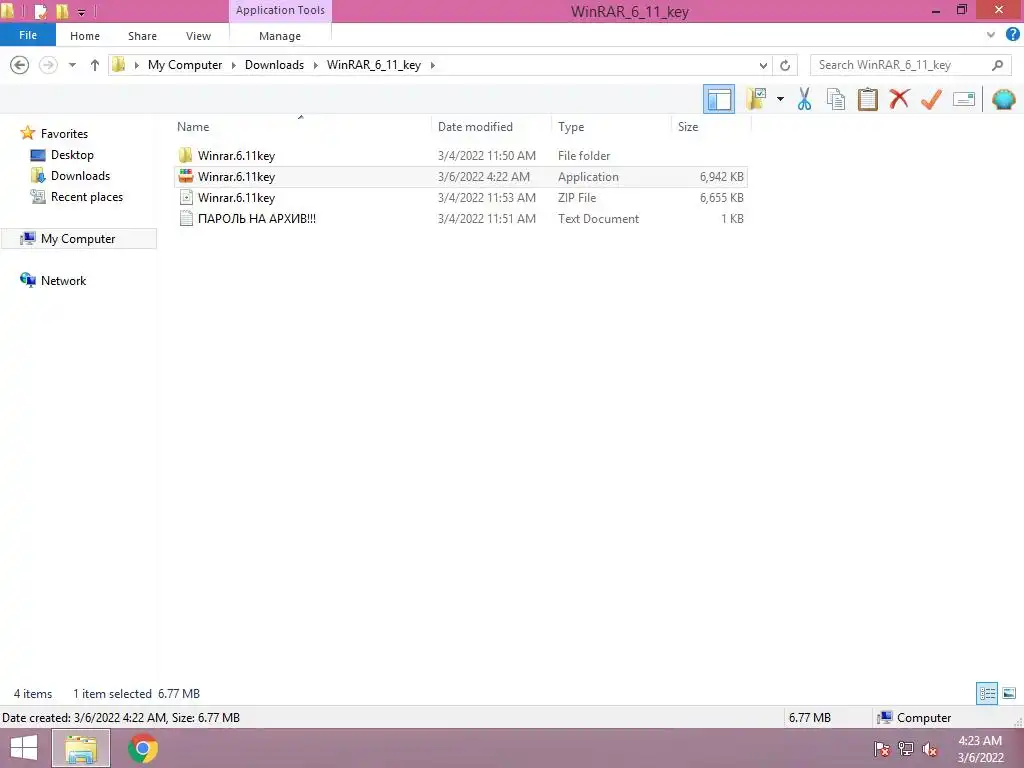Cut the selection with the scissors icon

tap(804, 99)
